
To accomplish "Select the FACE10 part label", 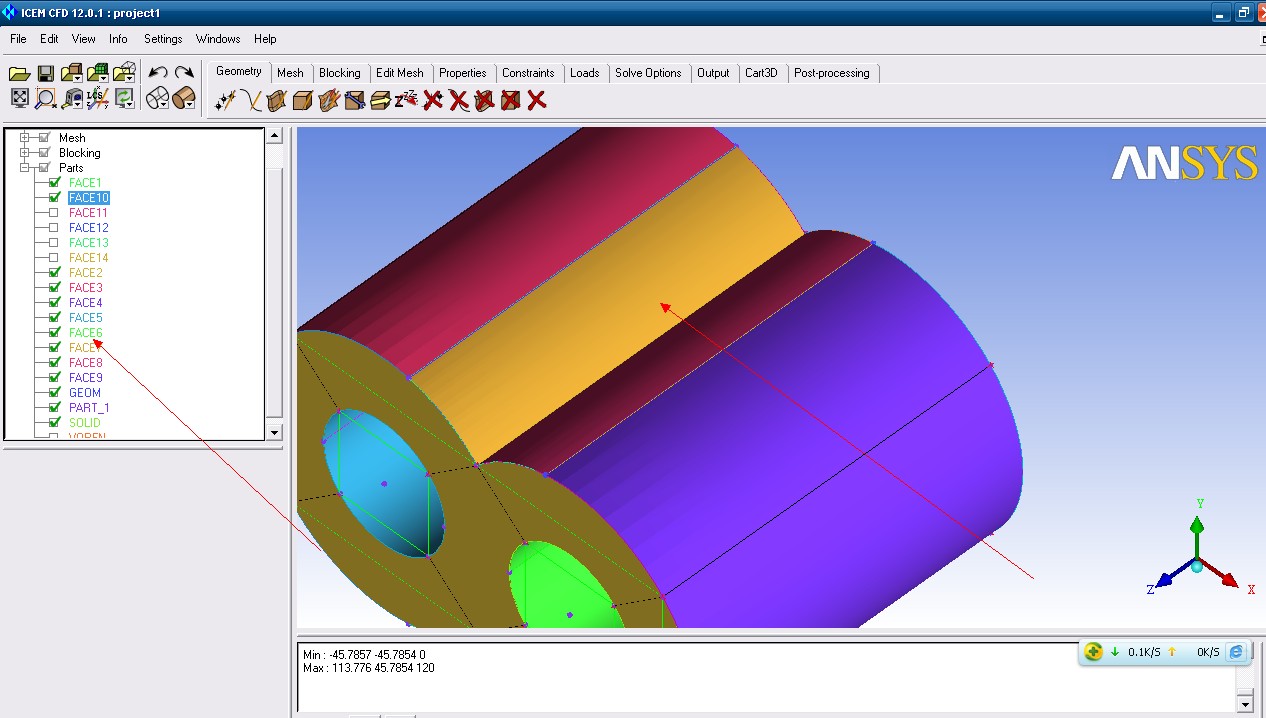I will [89, 198].
